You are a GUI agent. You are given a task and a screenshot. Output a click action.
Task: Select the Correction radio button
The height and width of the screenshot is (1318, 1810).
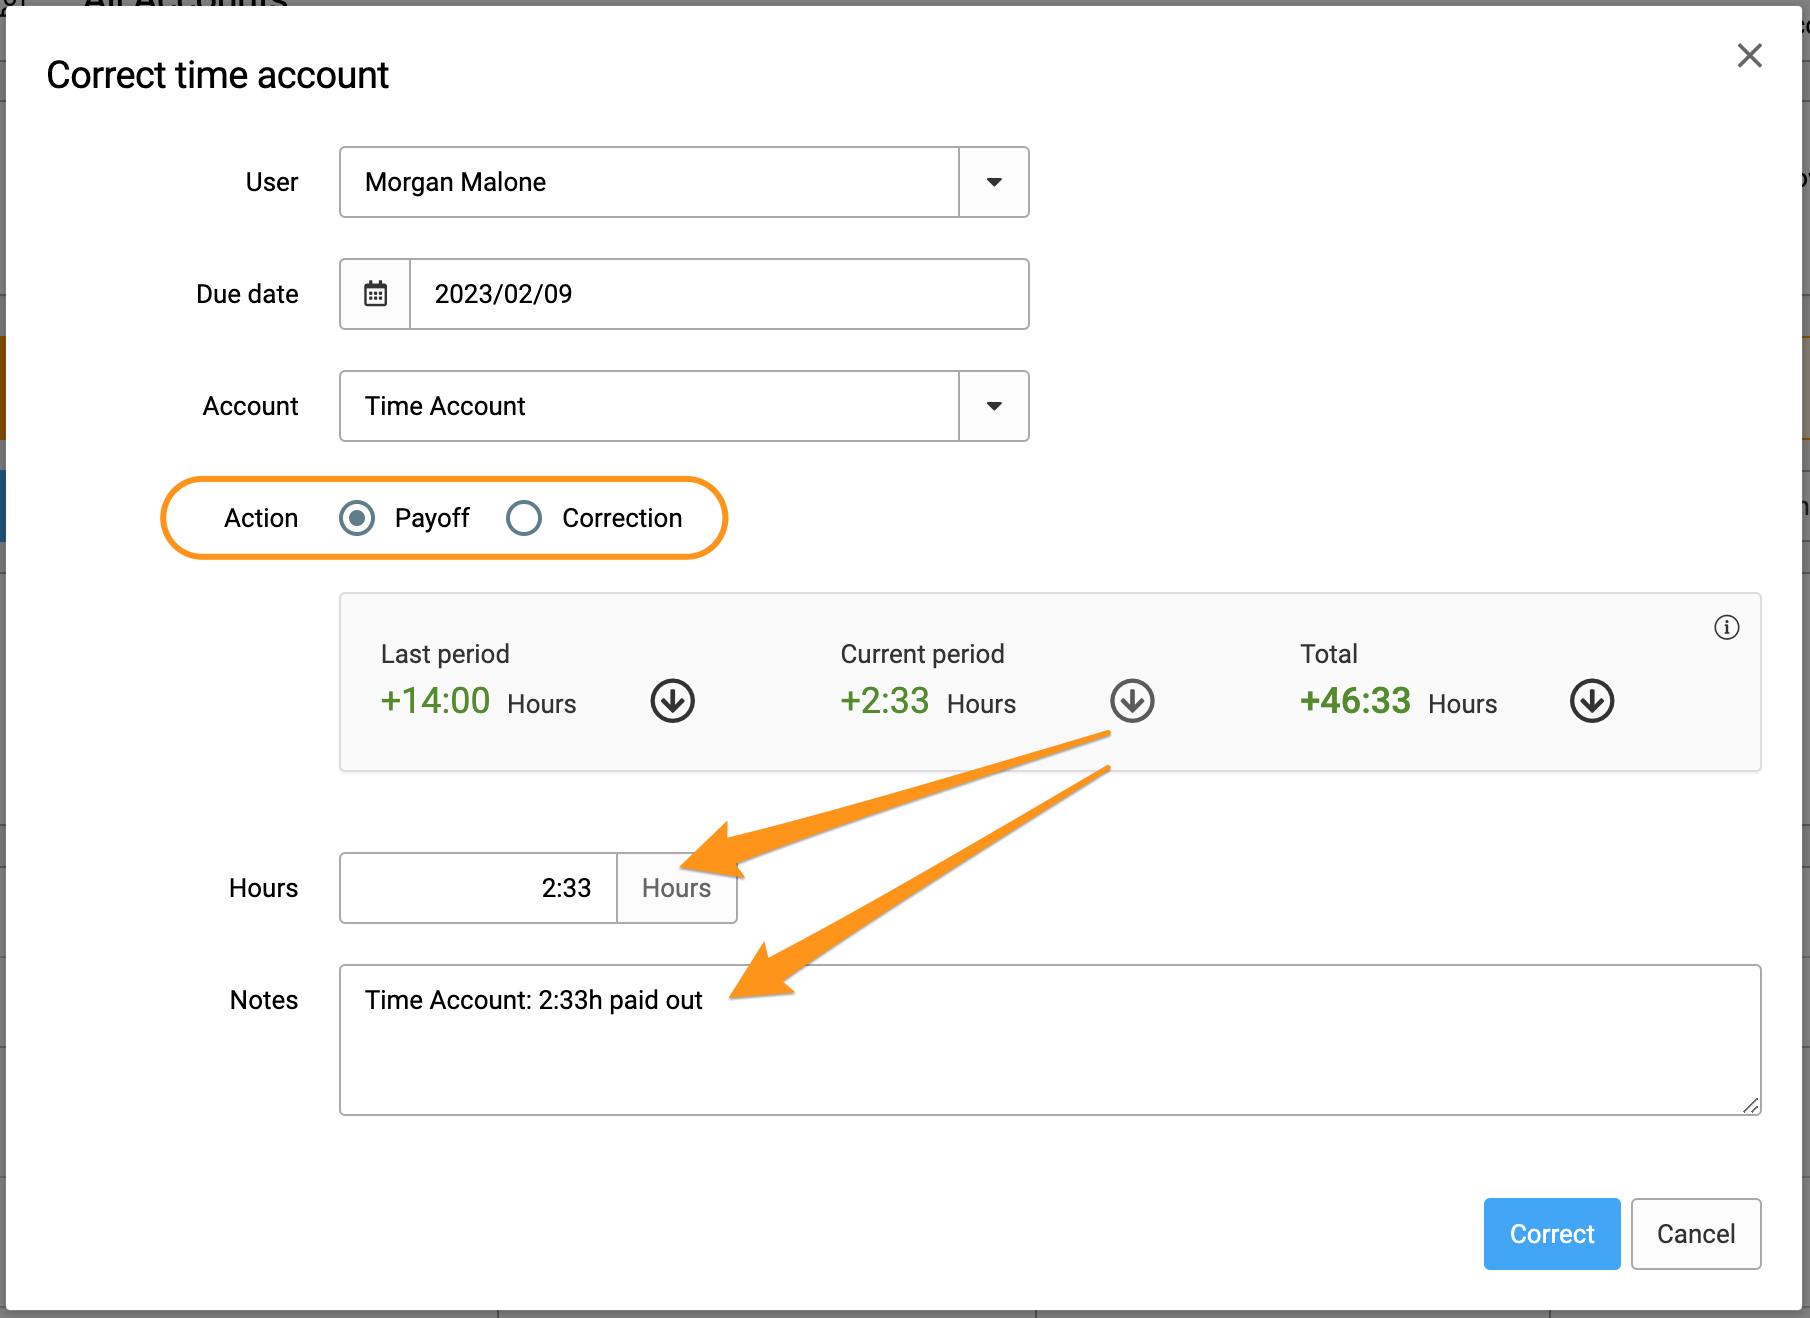pyautogui.click(x=524, y=518)
